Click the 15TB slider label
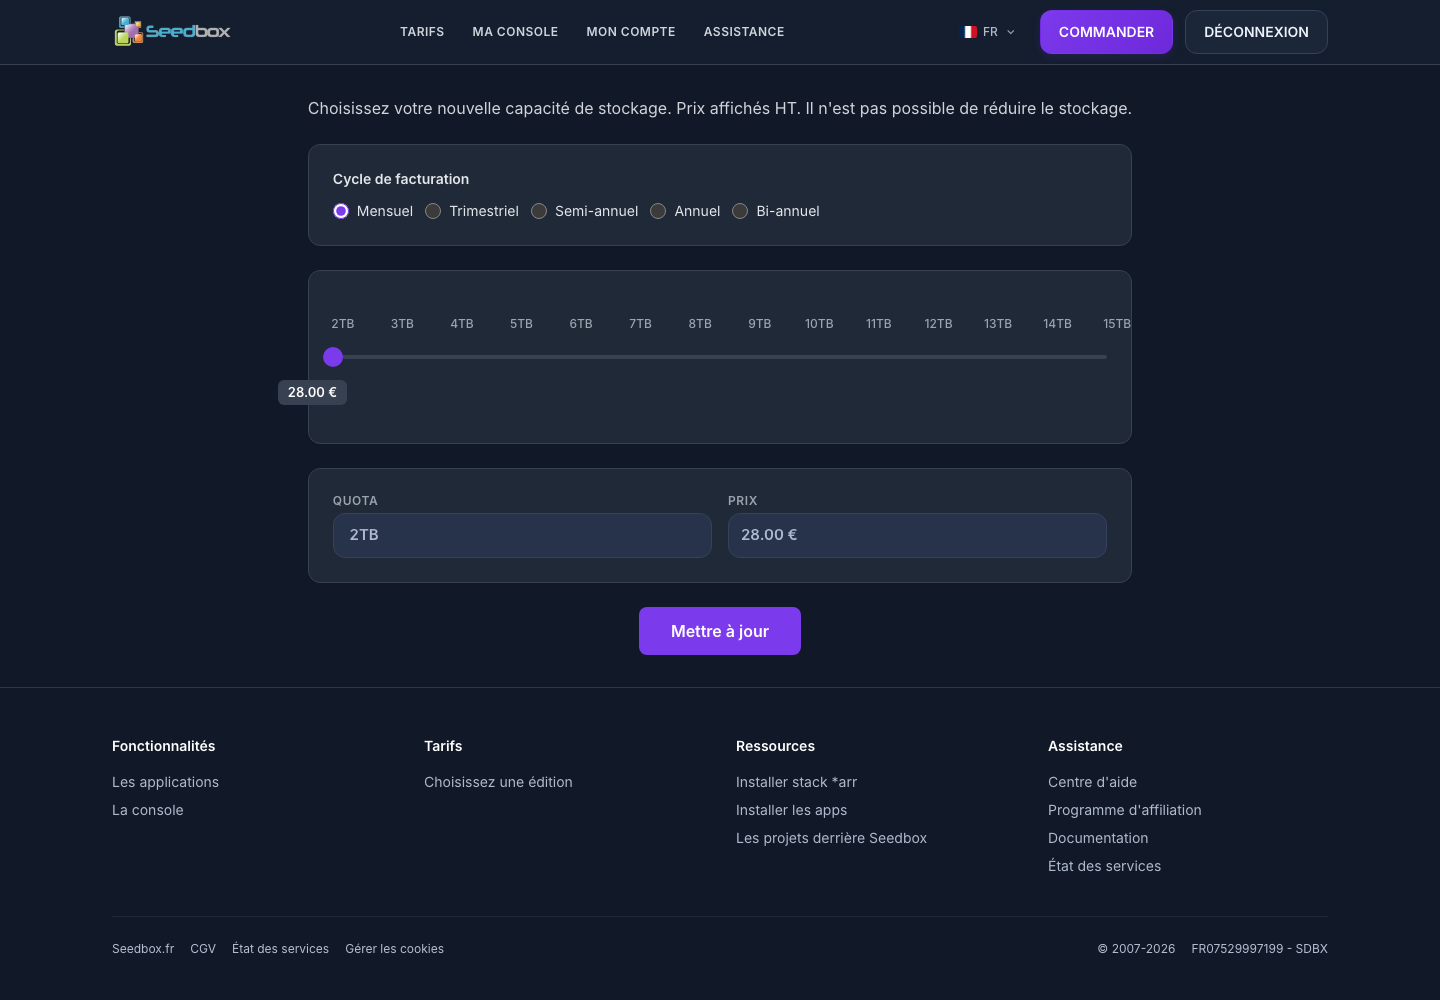 (x=1117, y=324)
